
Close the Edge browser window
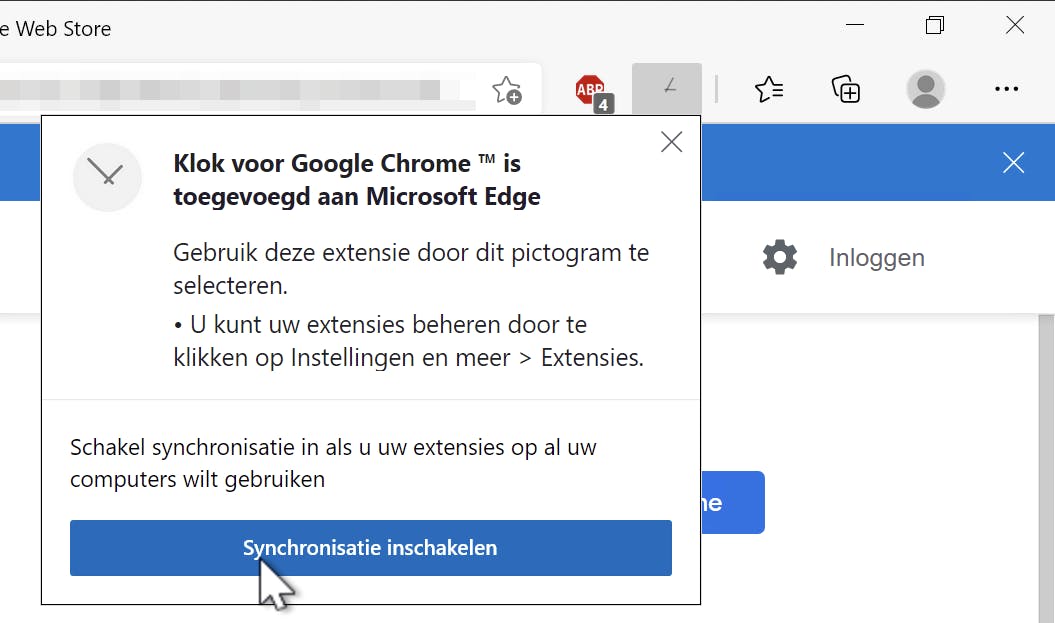1014,26
